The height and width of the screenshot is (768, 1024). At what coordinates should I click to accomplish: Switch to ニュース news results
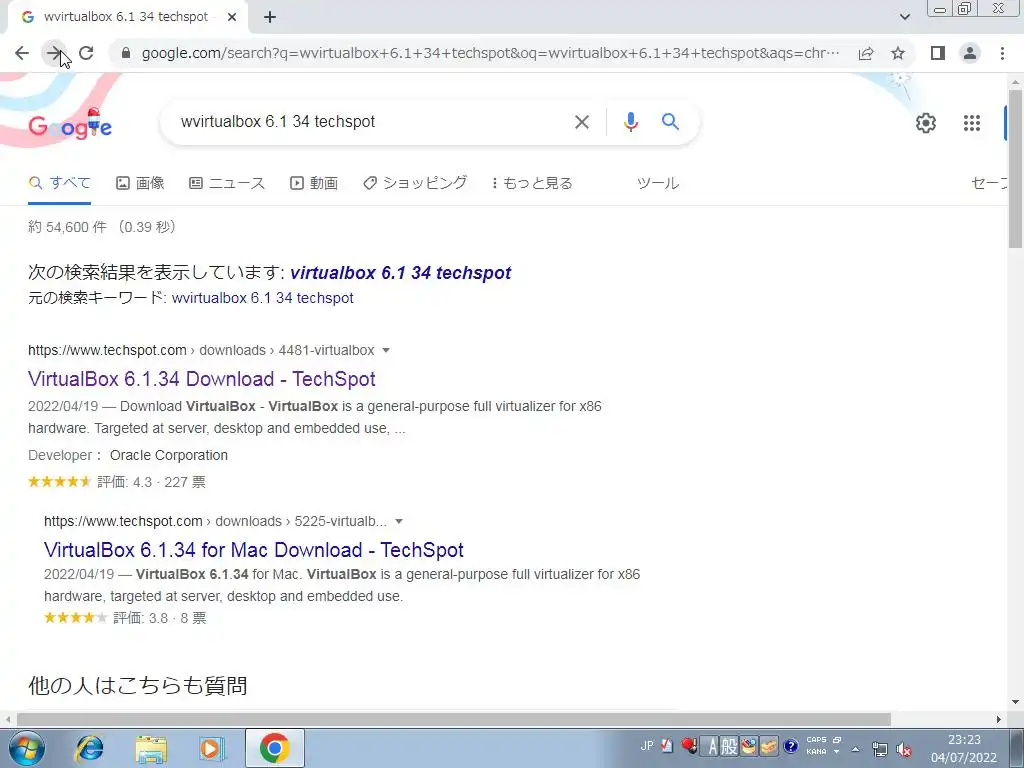click(x=227, y=183)
